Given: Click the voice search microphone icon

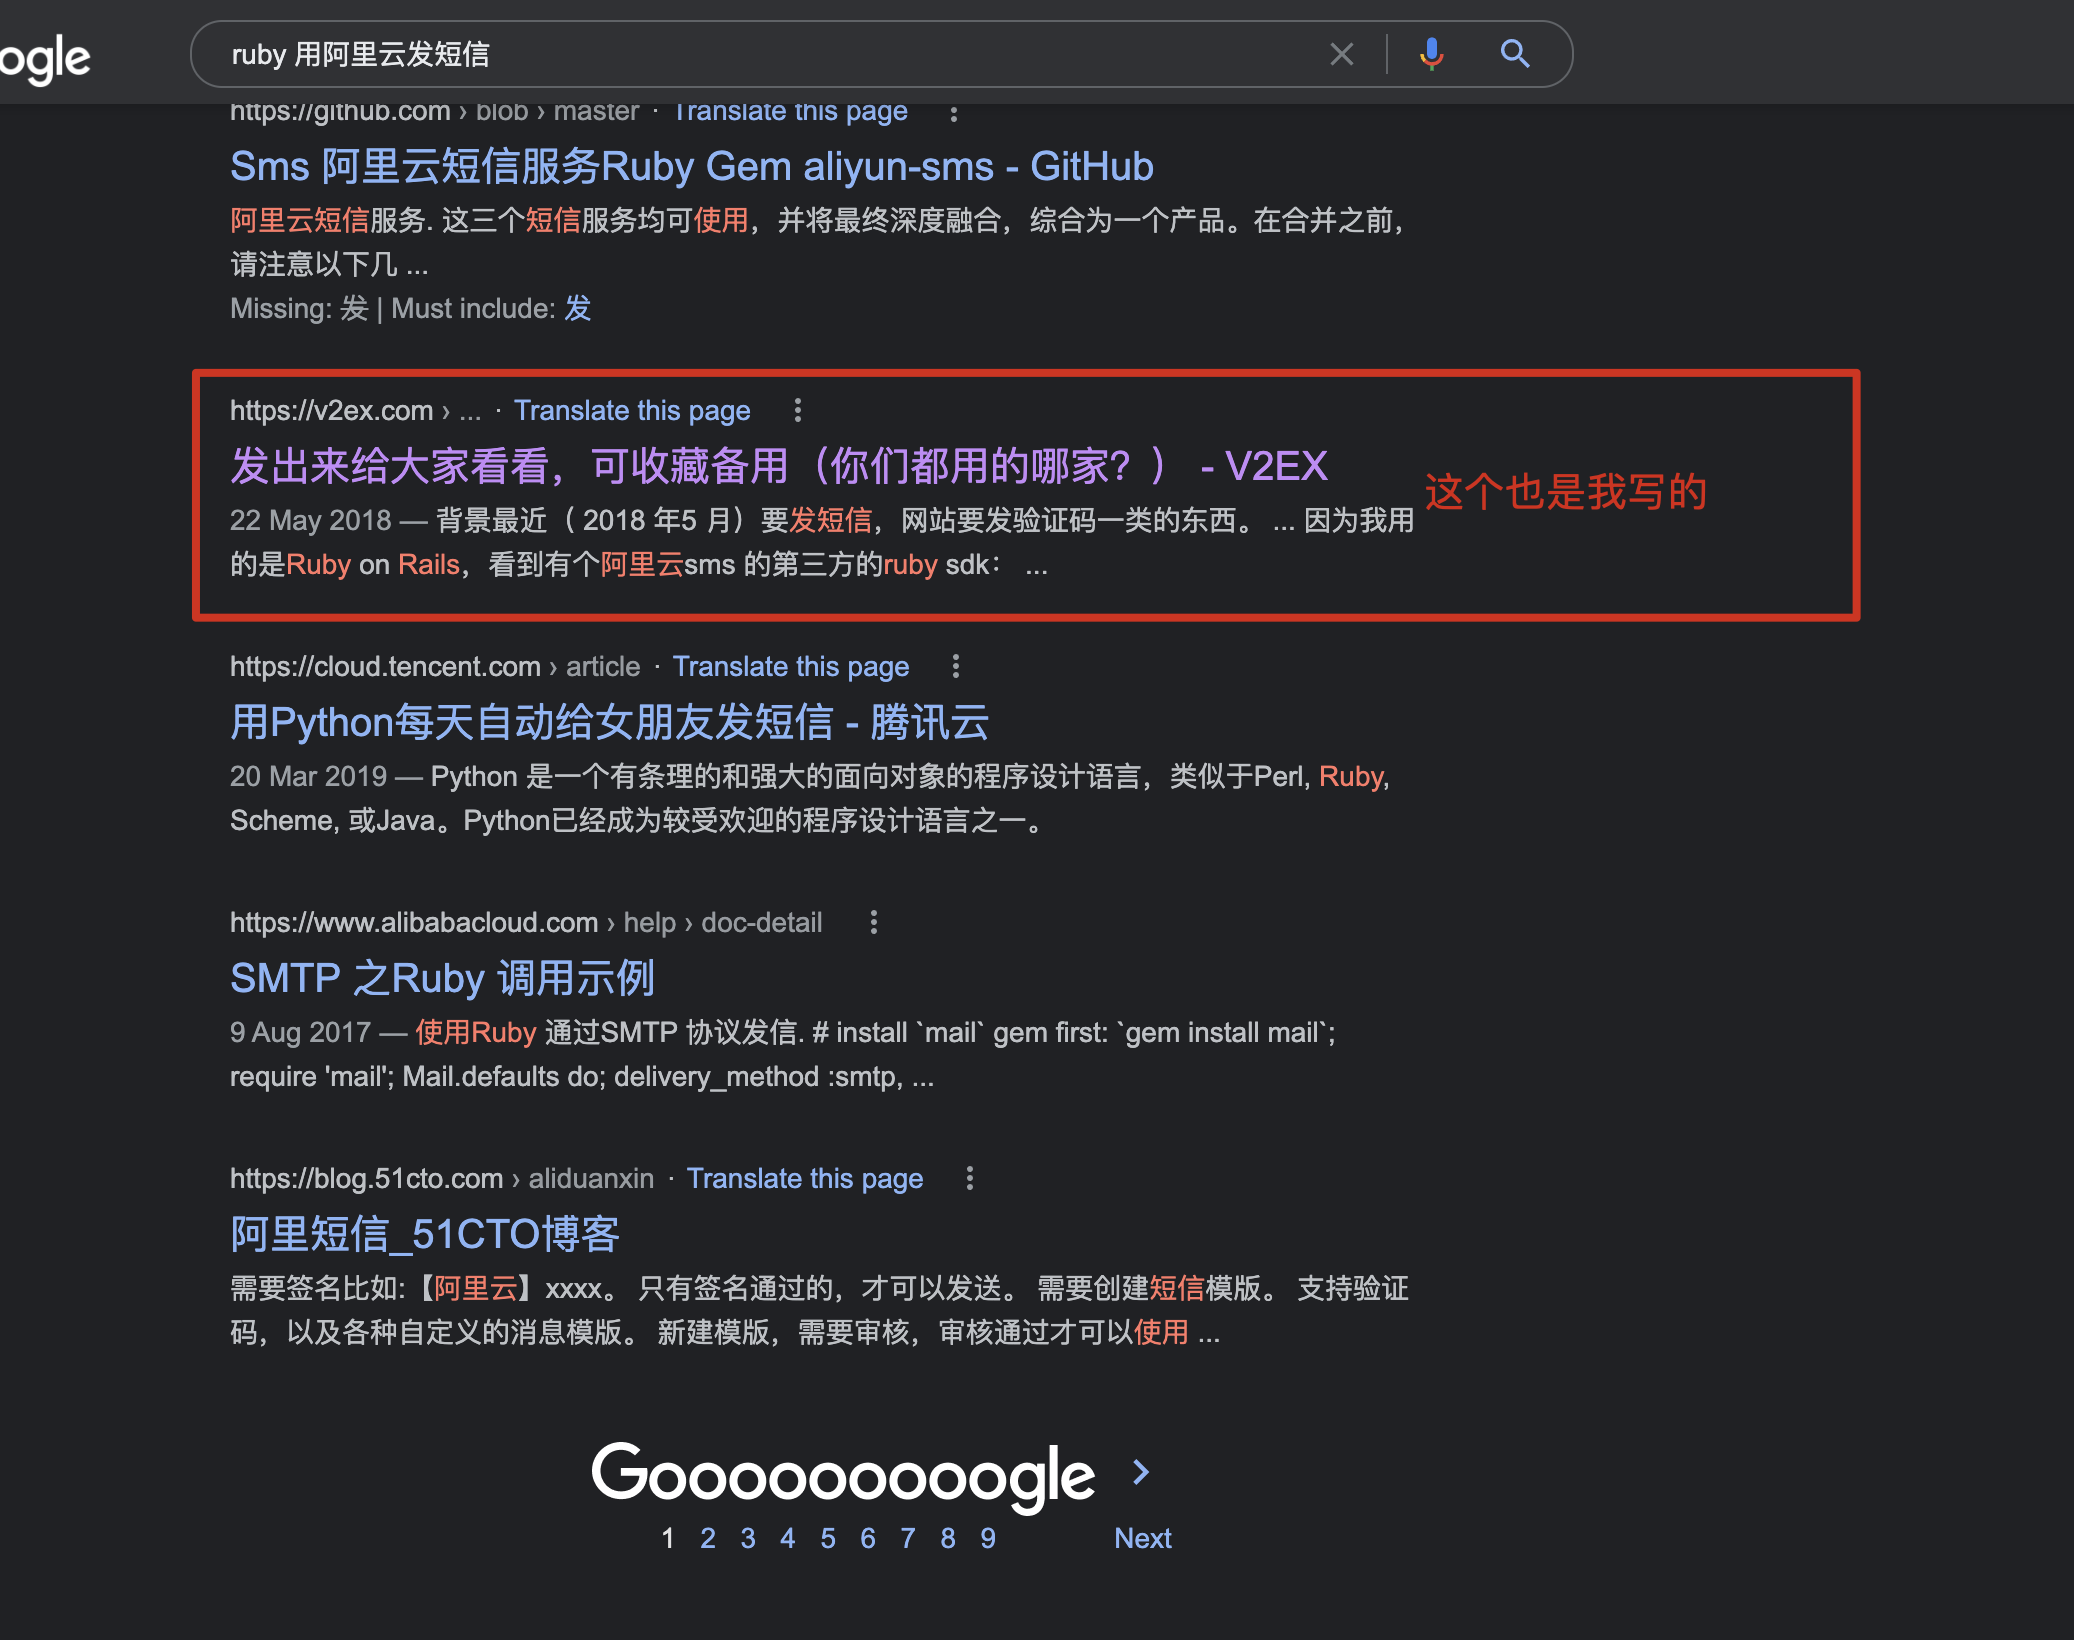Looking at the screenshot, I should [x=1431, y=54].
